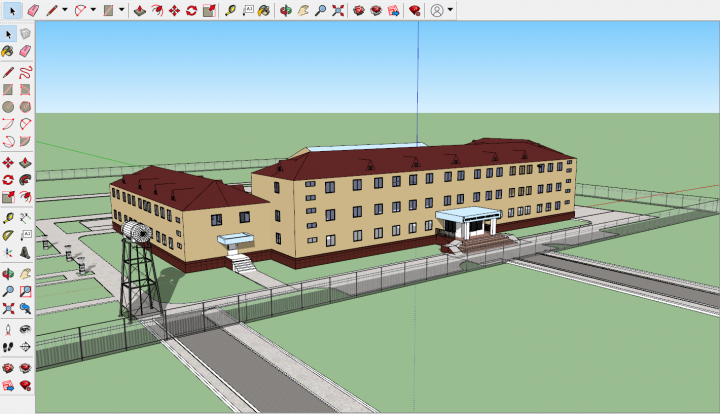The width and height of the screenshot is (720, 414).
Task: Select the Position Camera tool
Action: (x=8, y=330)
